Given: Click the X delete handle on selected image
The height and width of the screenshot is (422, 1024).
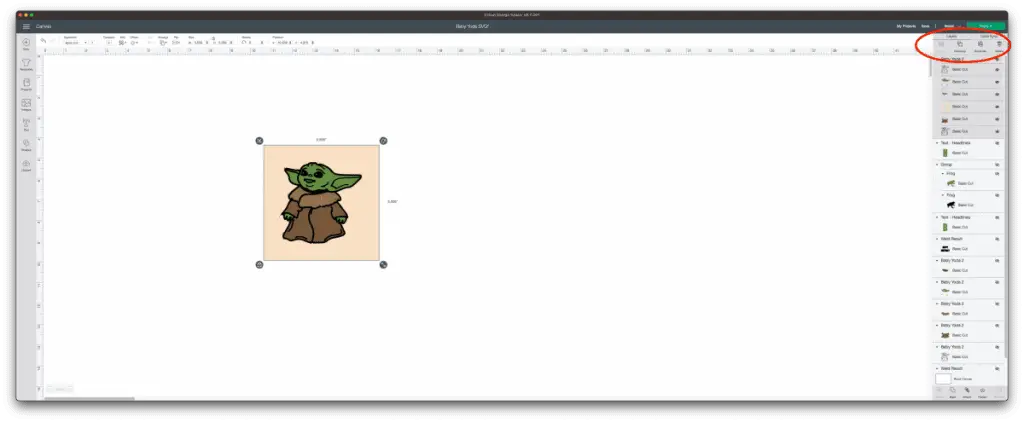Looking at the screenshot, I should click(x=259, y=140).
